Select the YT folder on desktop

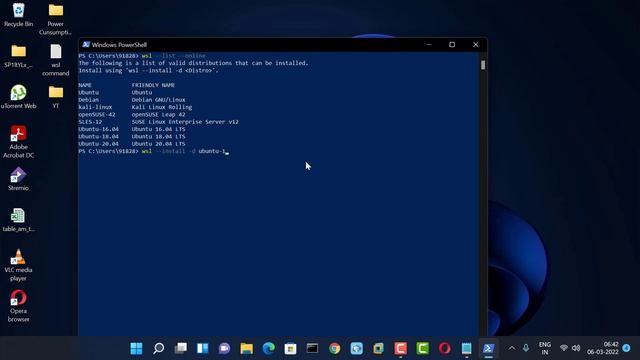(x=56, y=97)
